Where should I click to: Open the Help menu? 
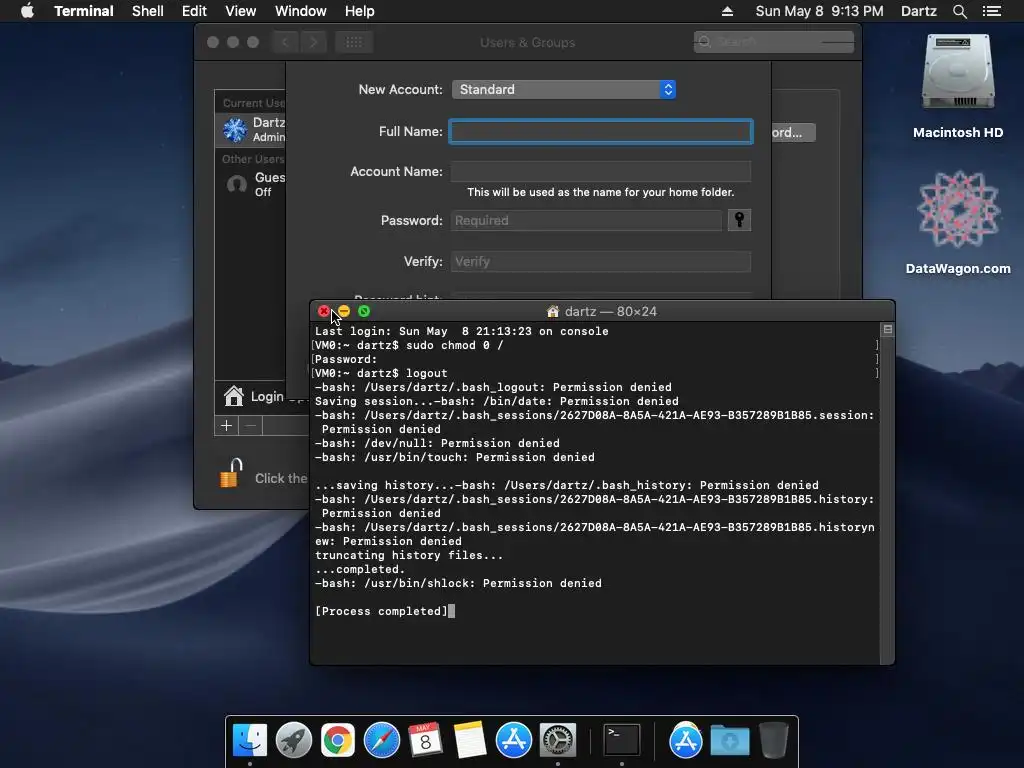point(359,11)
